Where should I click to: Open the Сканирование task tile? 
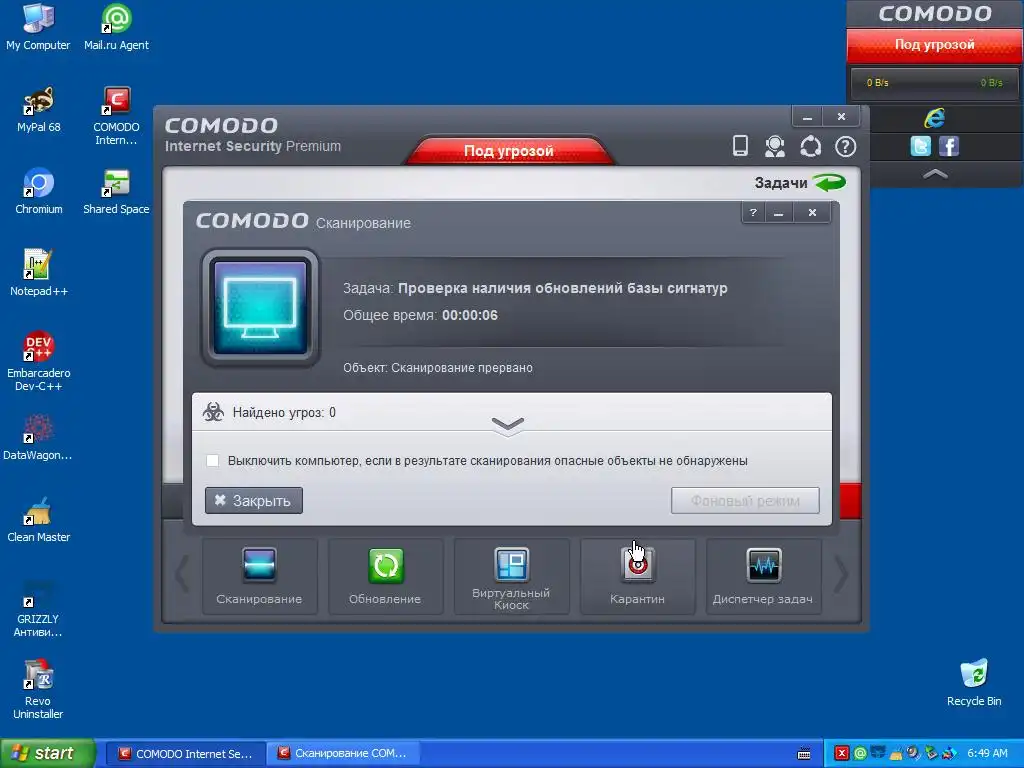(x=259, y=576)
